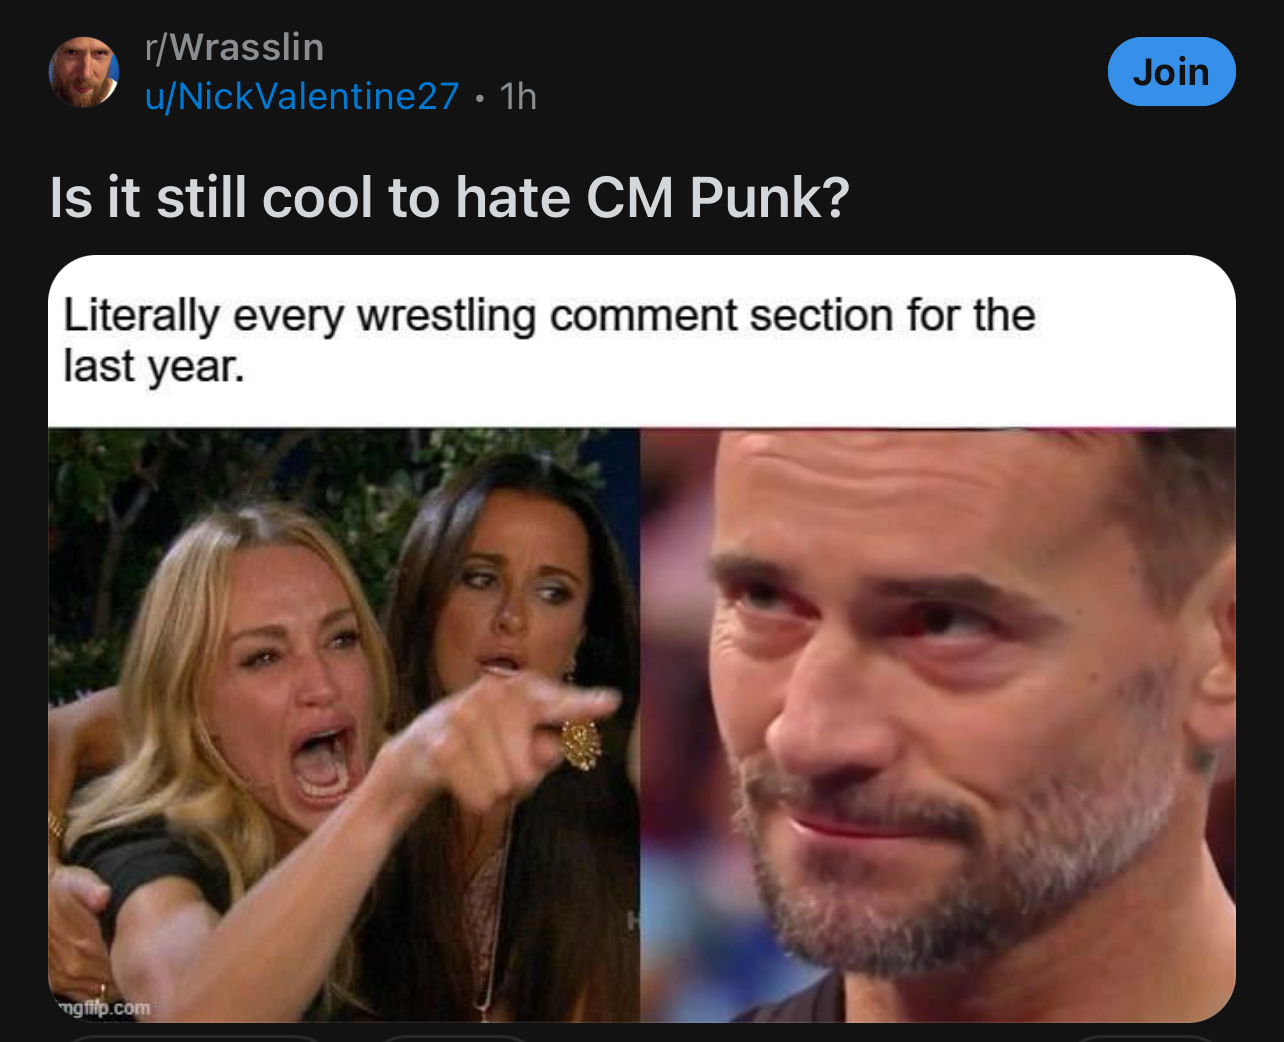Click the caption's second line 'last year.'

pos(153,367)
